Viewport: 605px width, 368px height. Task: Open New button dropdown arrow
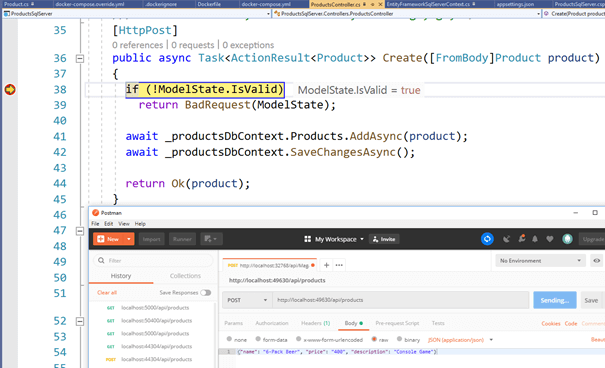point(129,239)
